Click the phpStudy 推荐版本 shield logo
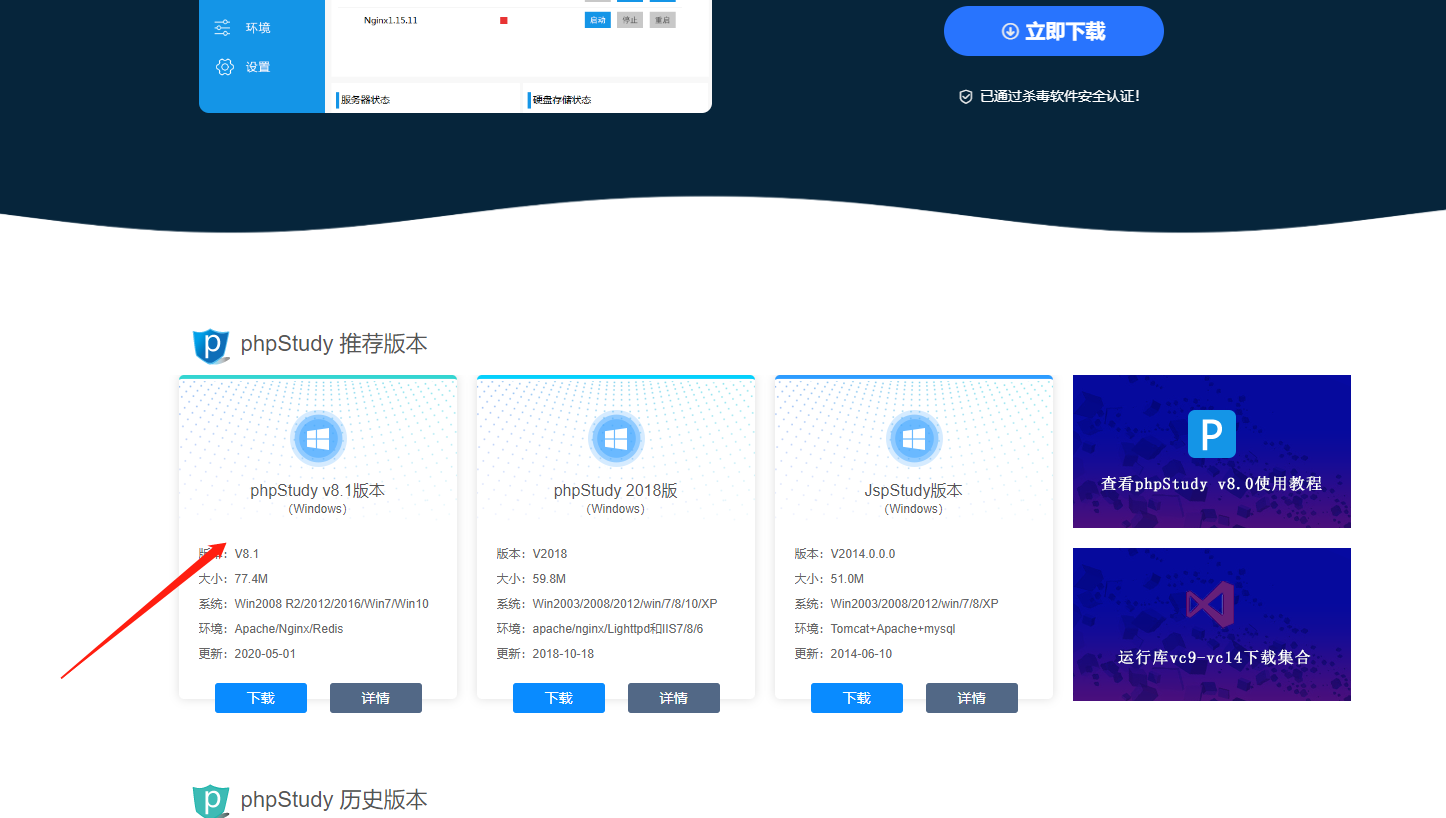 (x=211, y=345)
